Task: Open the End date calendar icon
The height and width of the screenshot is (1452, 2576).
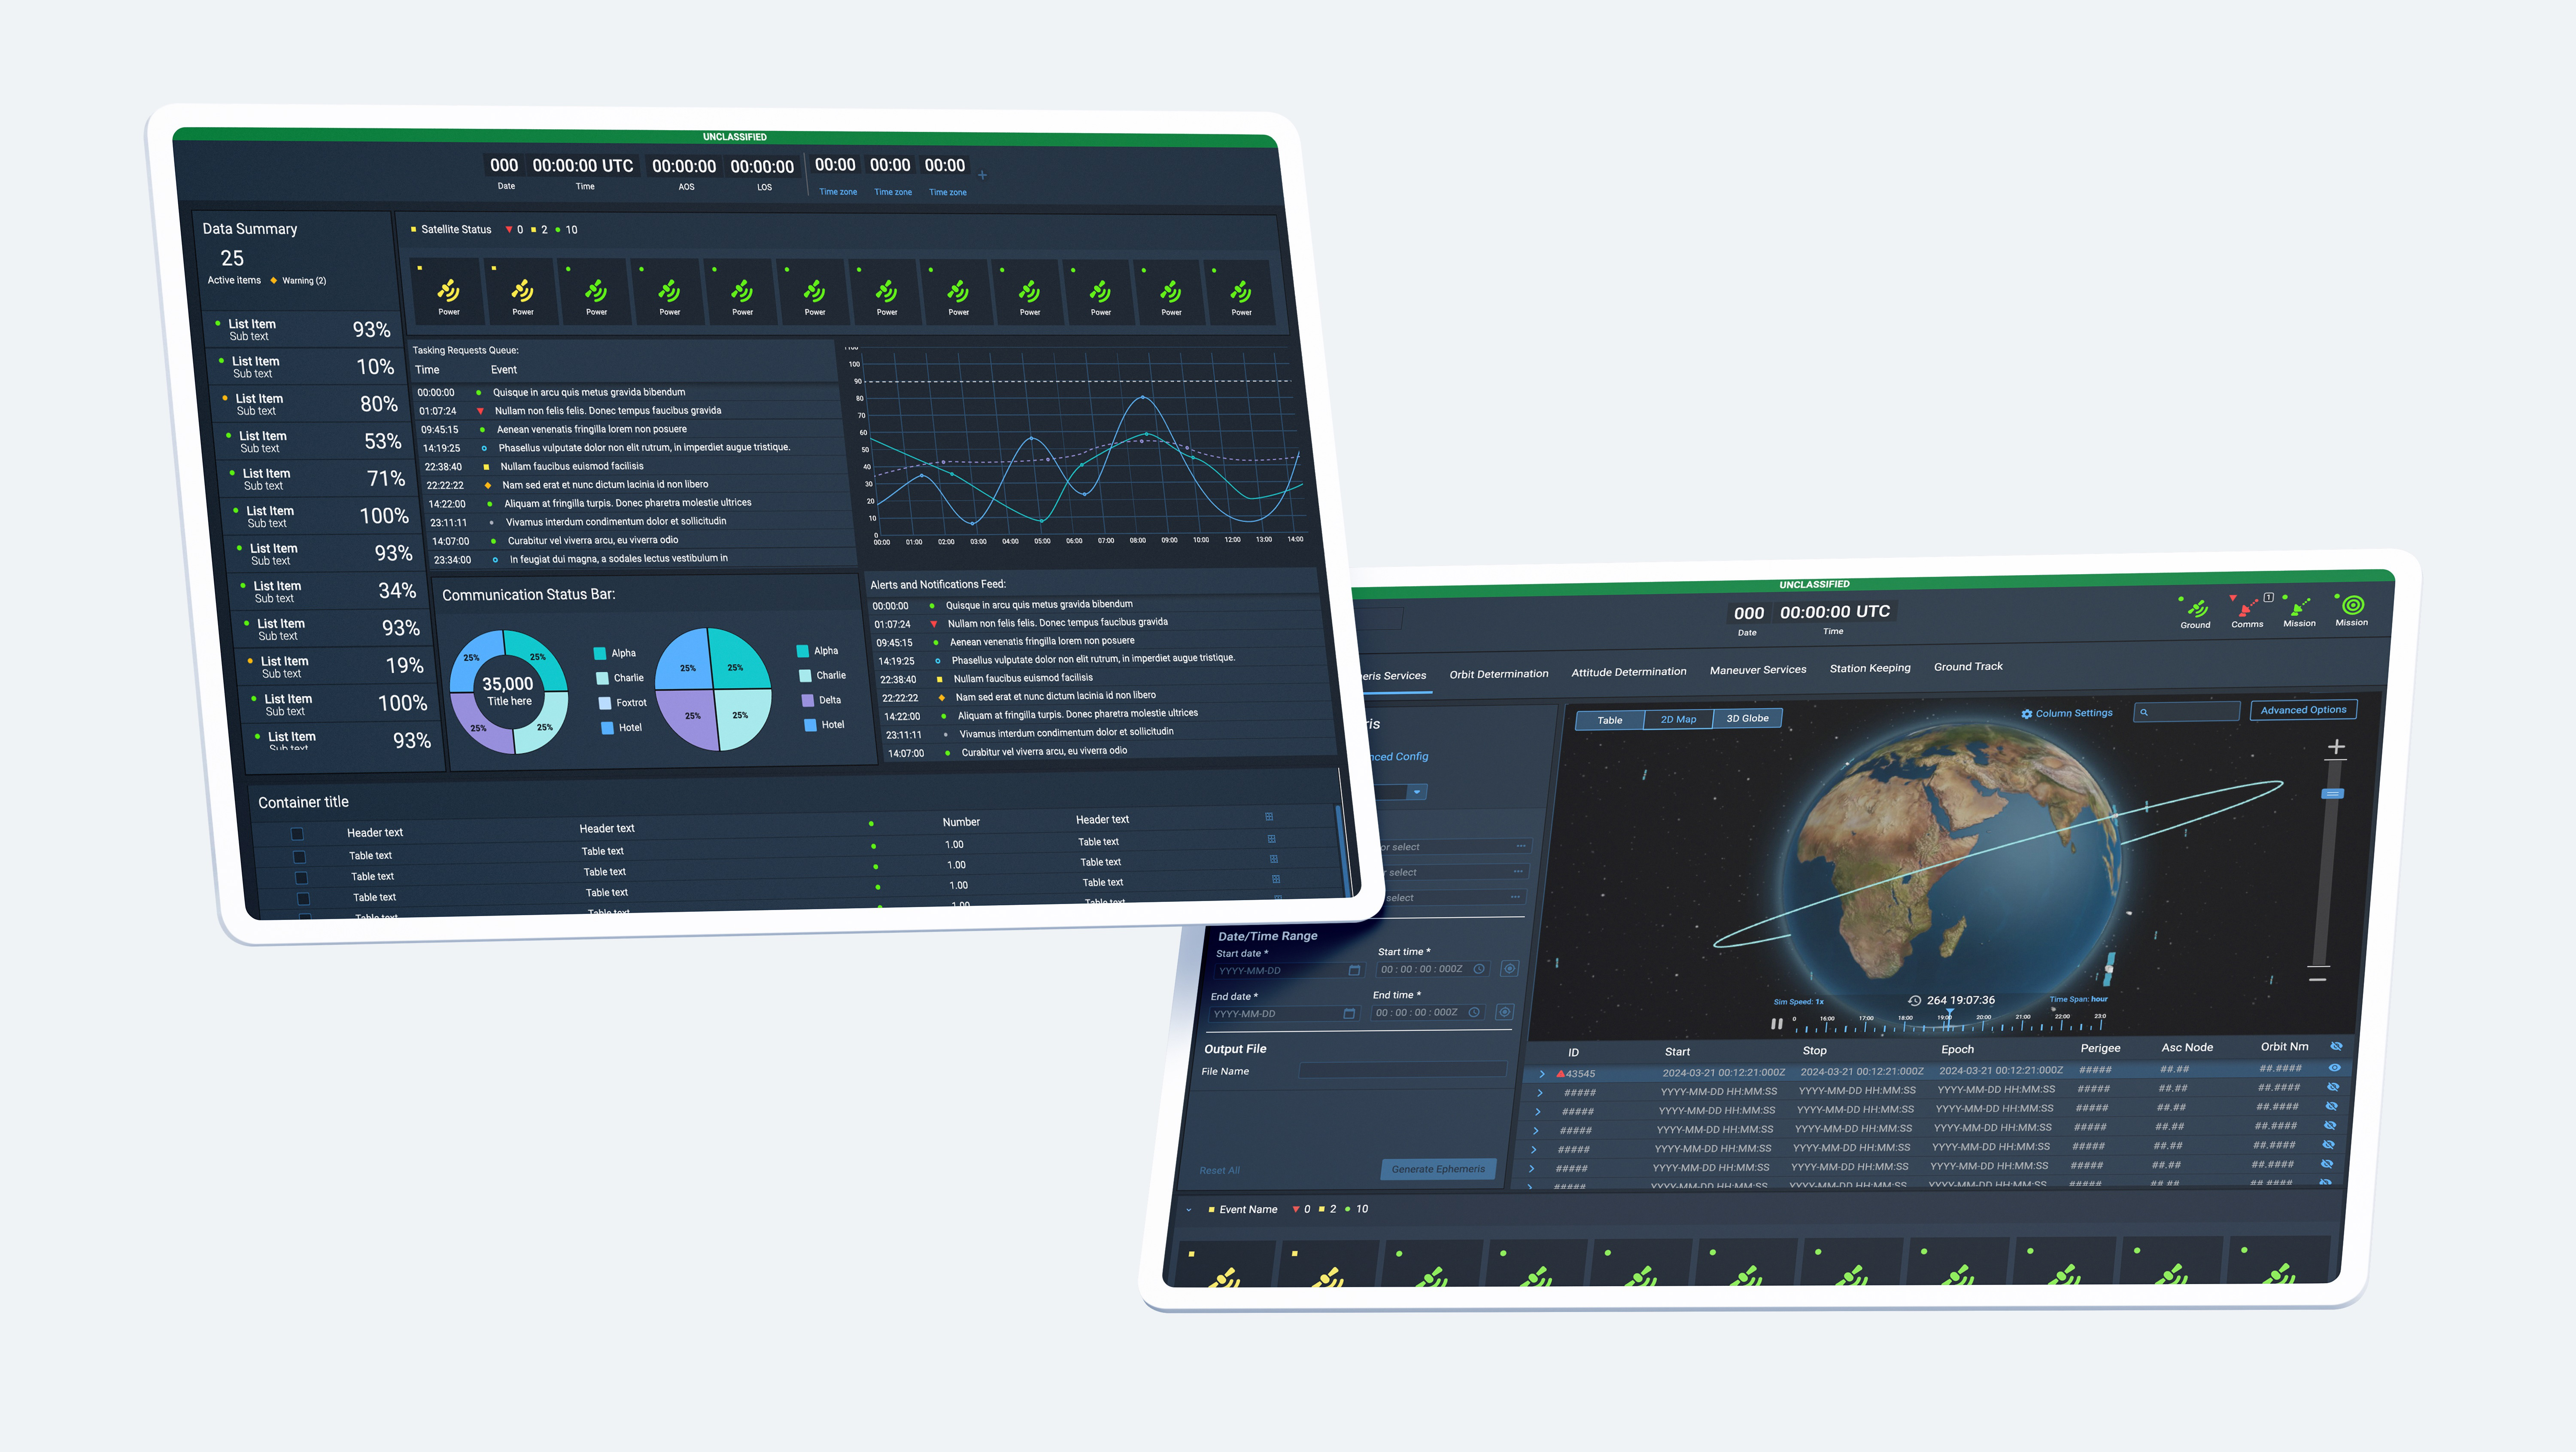Action: tap(1349, 1013)
